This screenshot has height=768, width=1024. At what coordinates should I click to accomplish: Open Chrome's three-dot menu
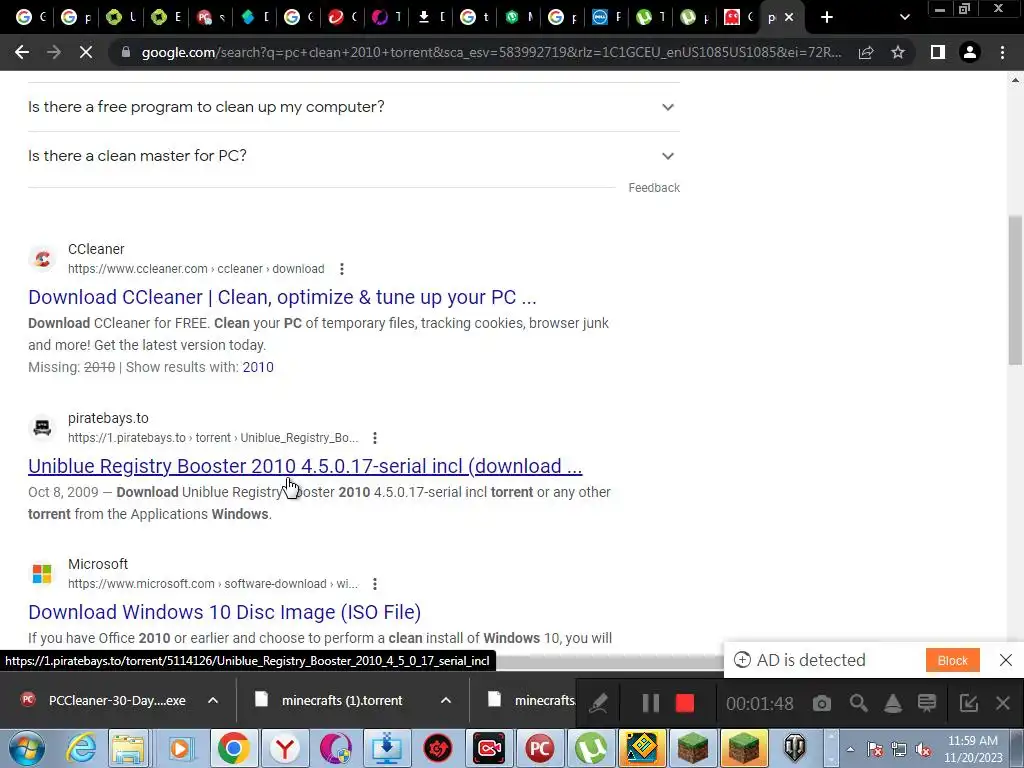click(1002, 52)
